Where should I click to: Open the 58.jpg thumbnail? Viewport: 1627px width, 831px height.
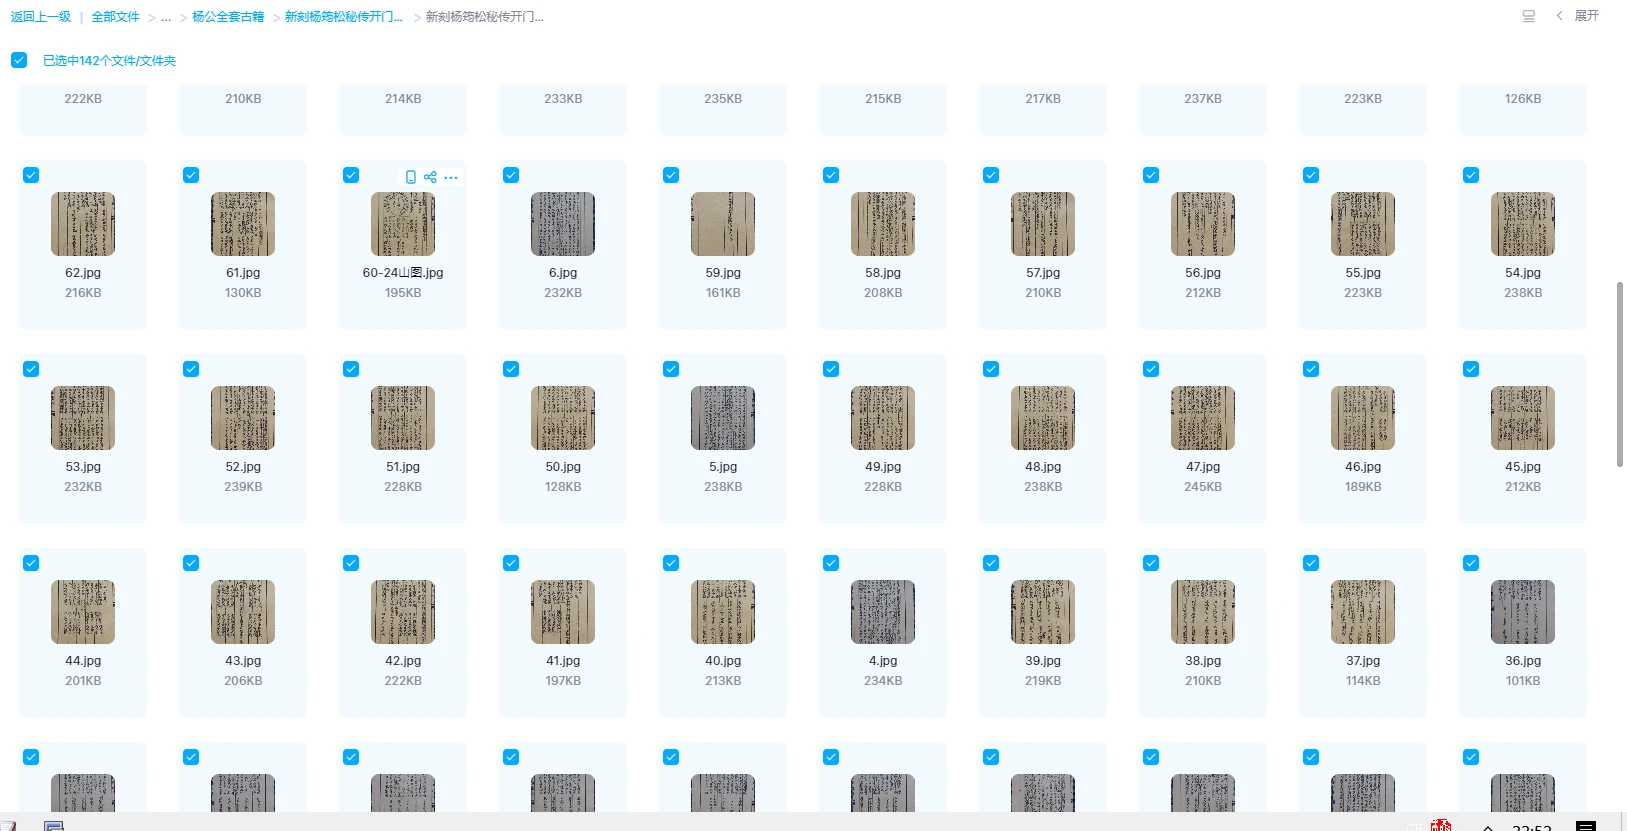(883, 224)
